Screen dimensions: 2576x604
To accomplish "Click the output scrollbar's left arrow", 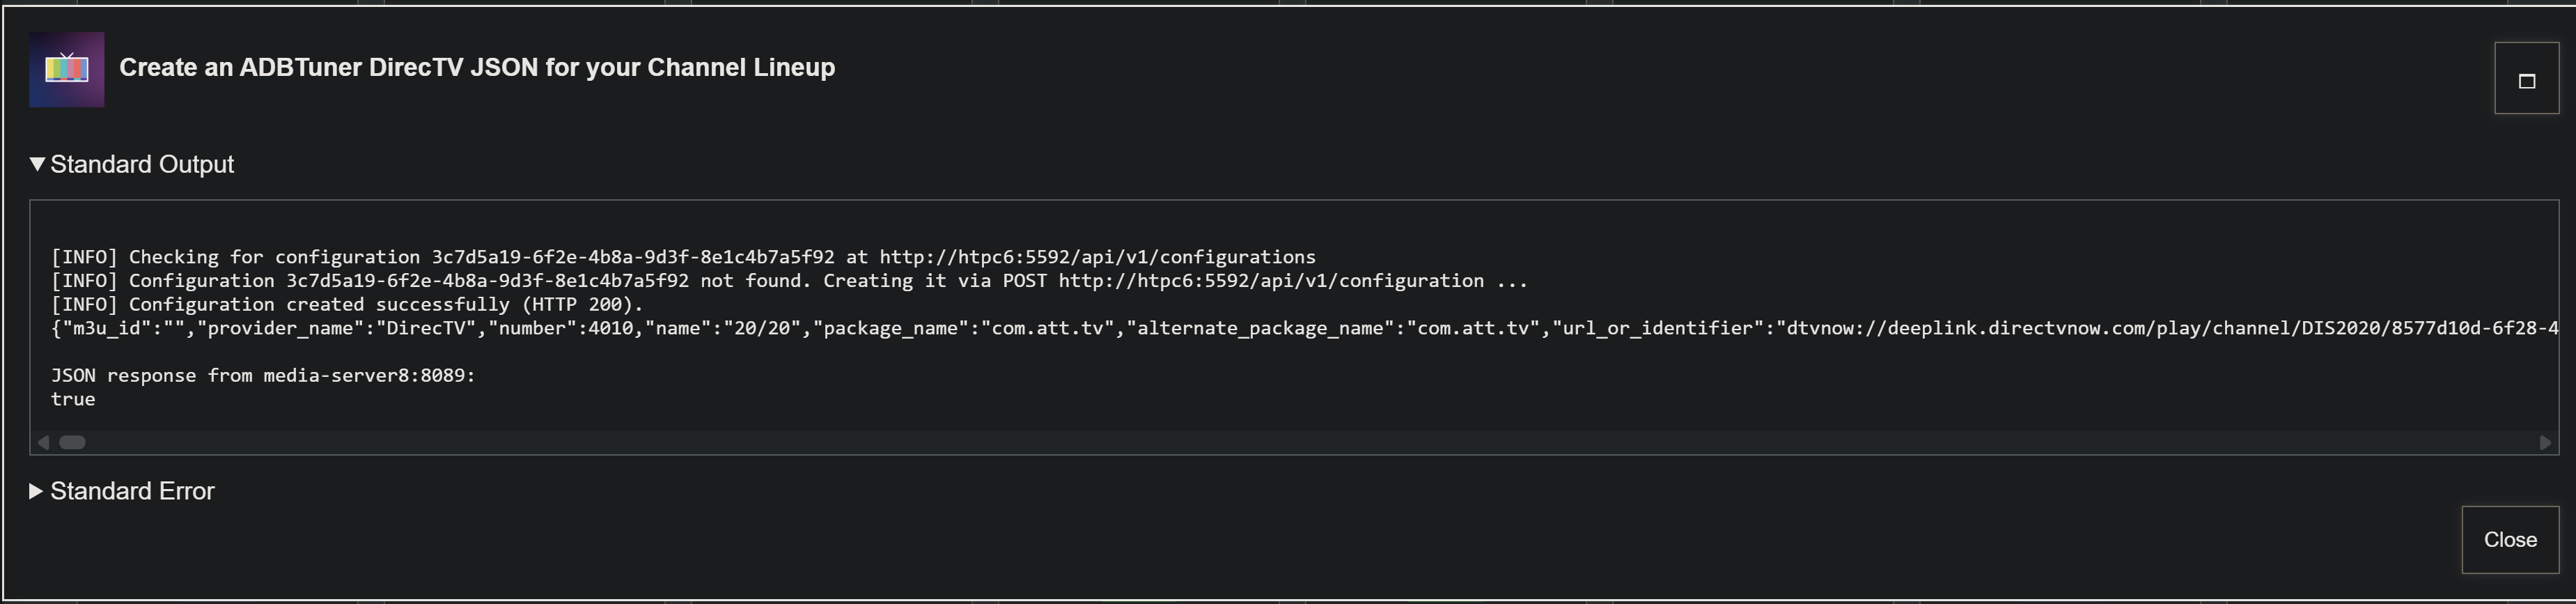I will click(x=43, y=442).
